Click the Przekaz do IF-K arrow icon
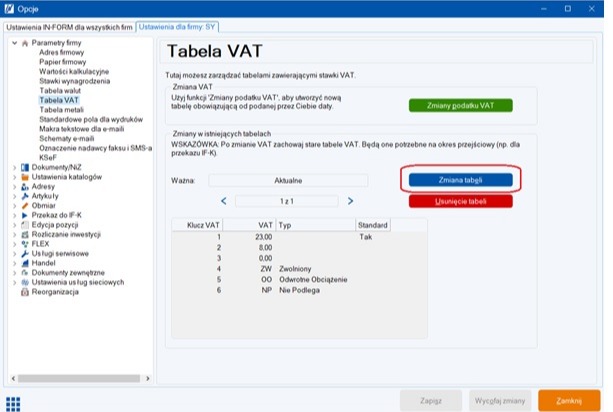Image resolution: width=613 pixels, height=412 pixels. [x=25, y=215]
